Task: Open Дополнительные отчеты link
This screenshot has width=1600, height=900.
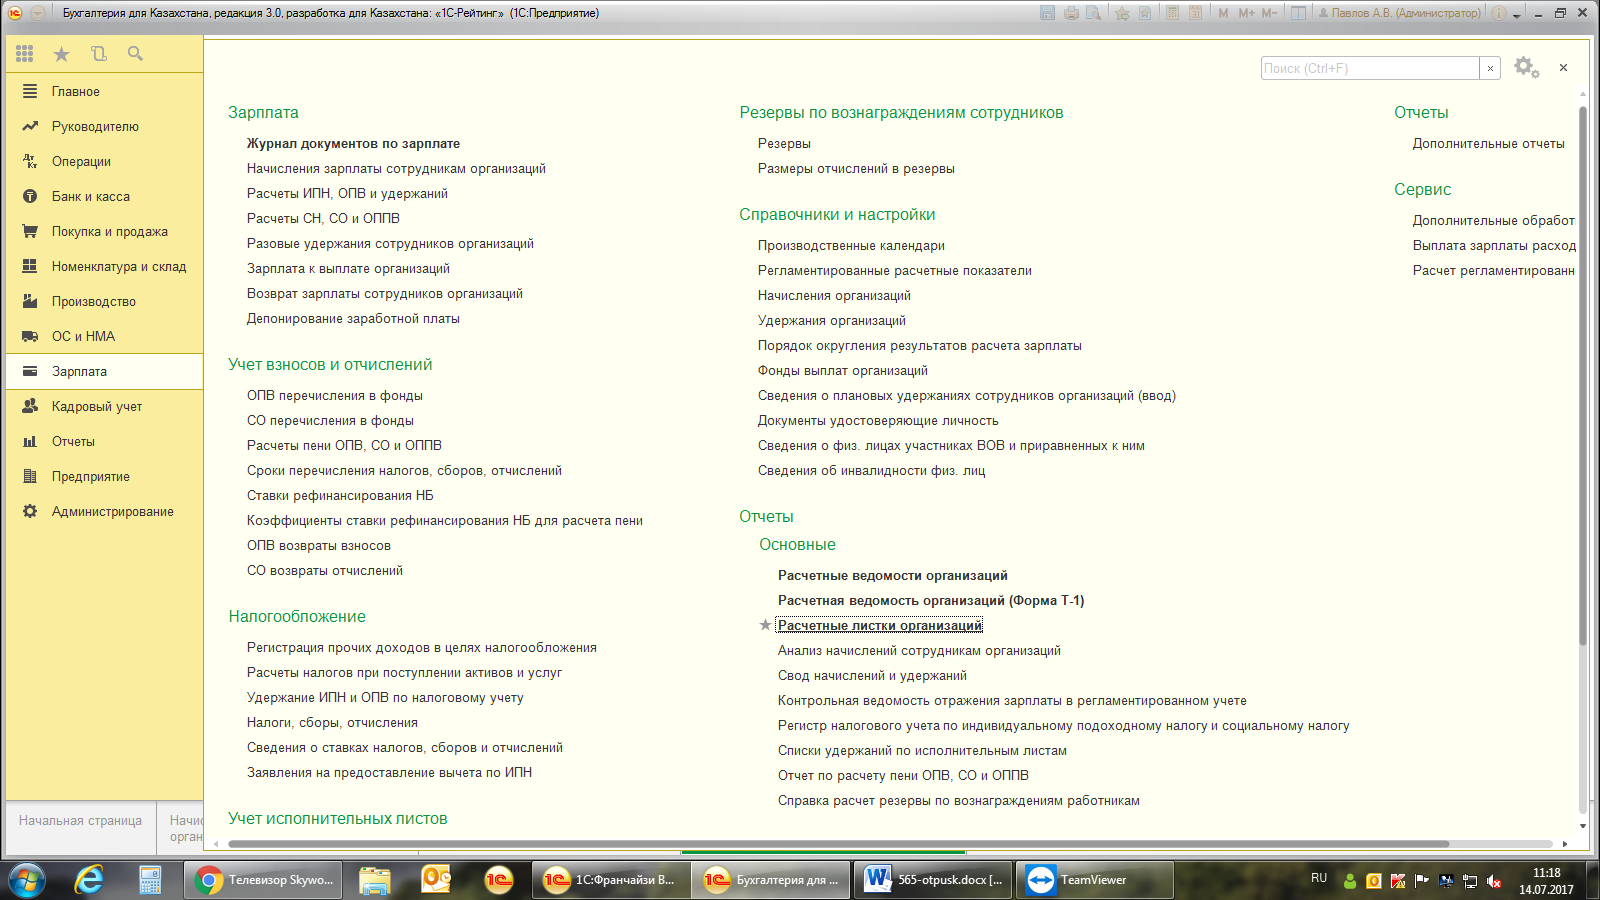Action: 1488,143
